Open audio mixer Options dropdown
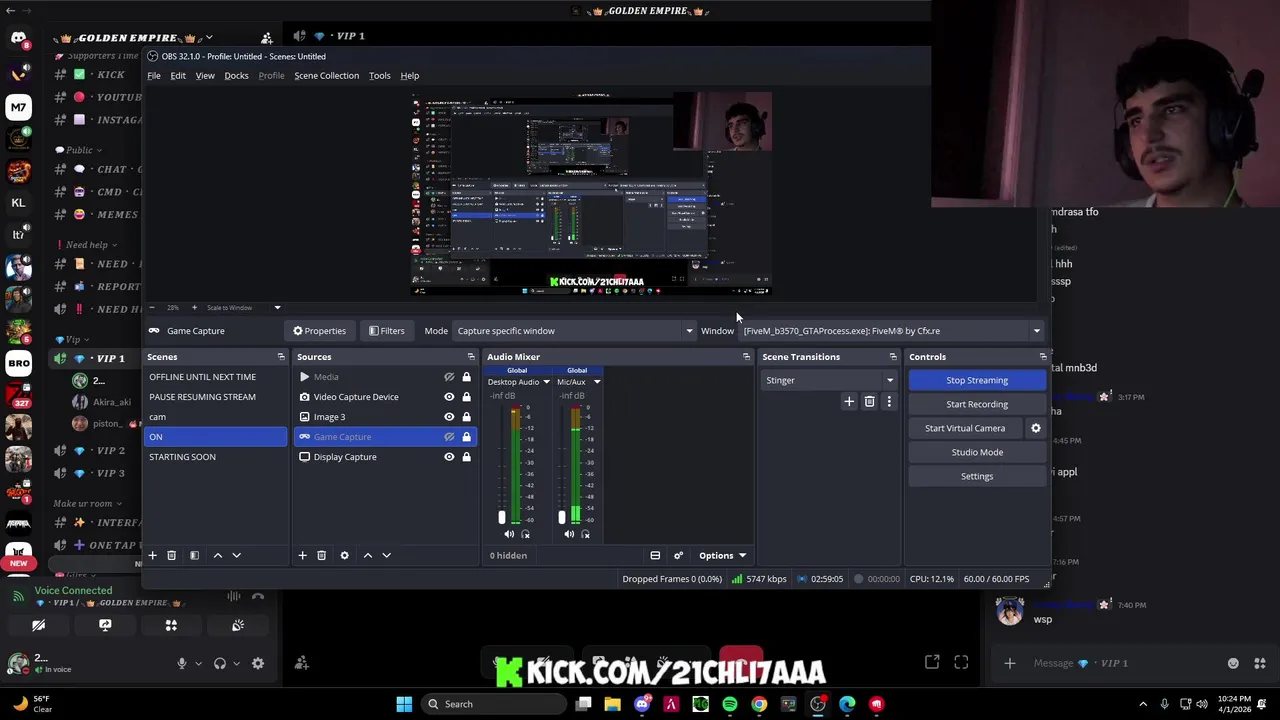 [722, 555]
